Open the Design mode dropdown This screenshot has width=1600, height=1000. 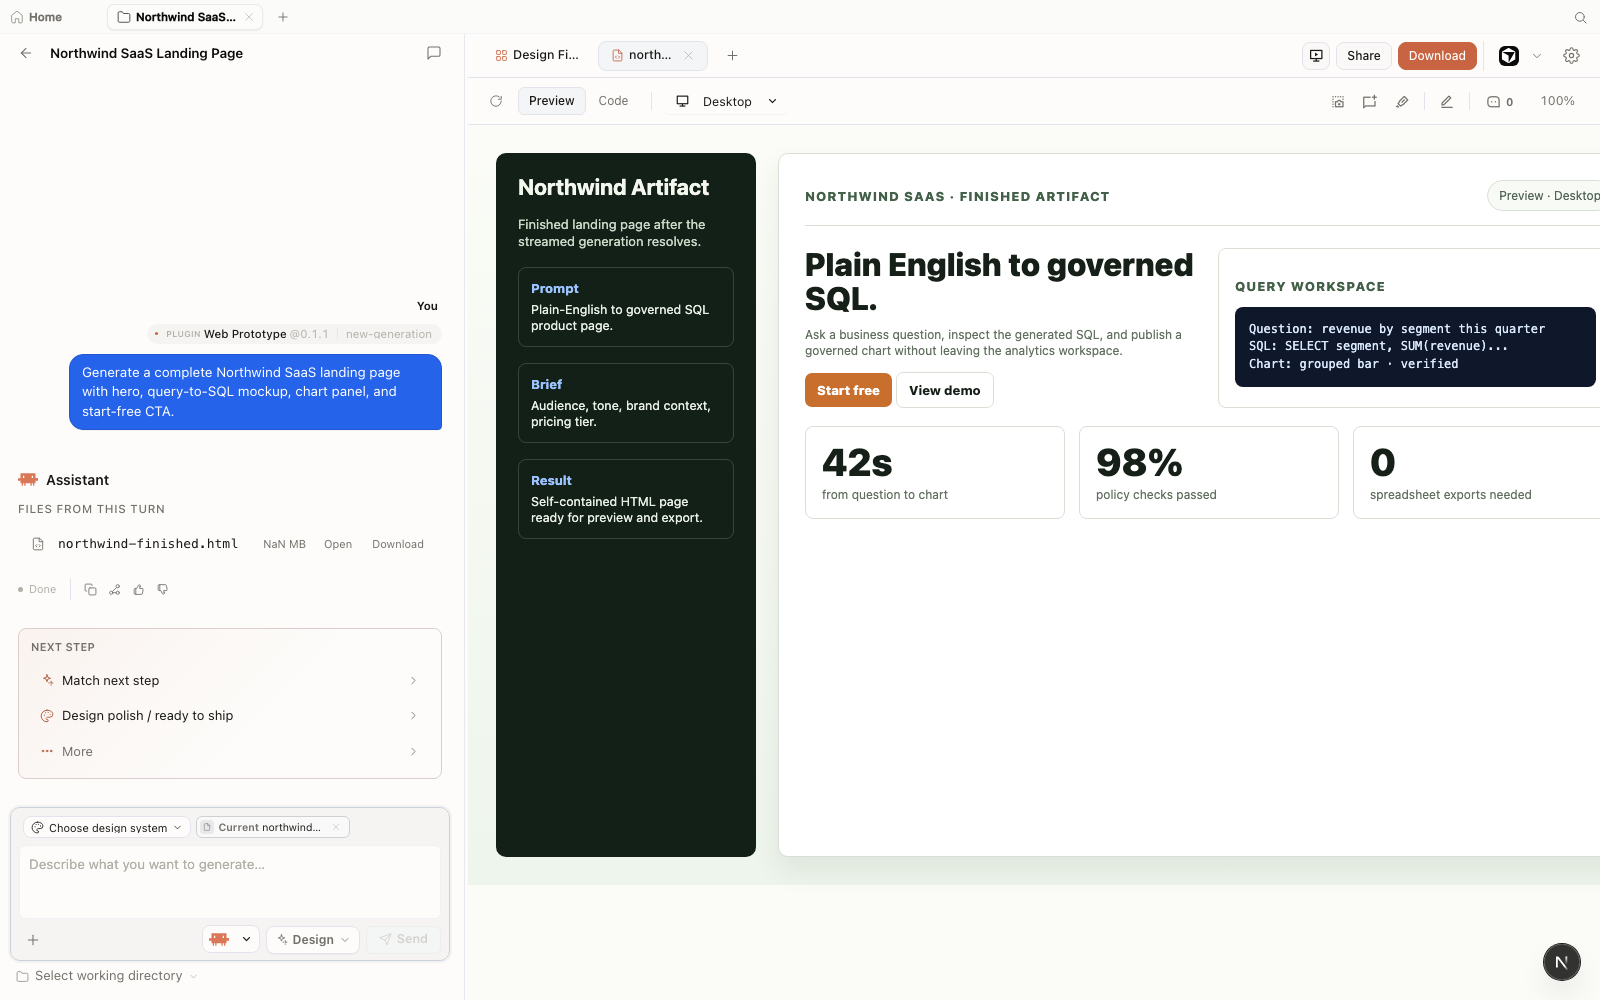tap(313, 939)
